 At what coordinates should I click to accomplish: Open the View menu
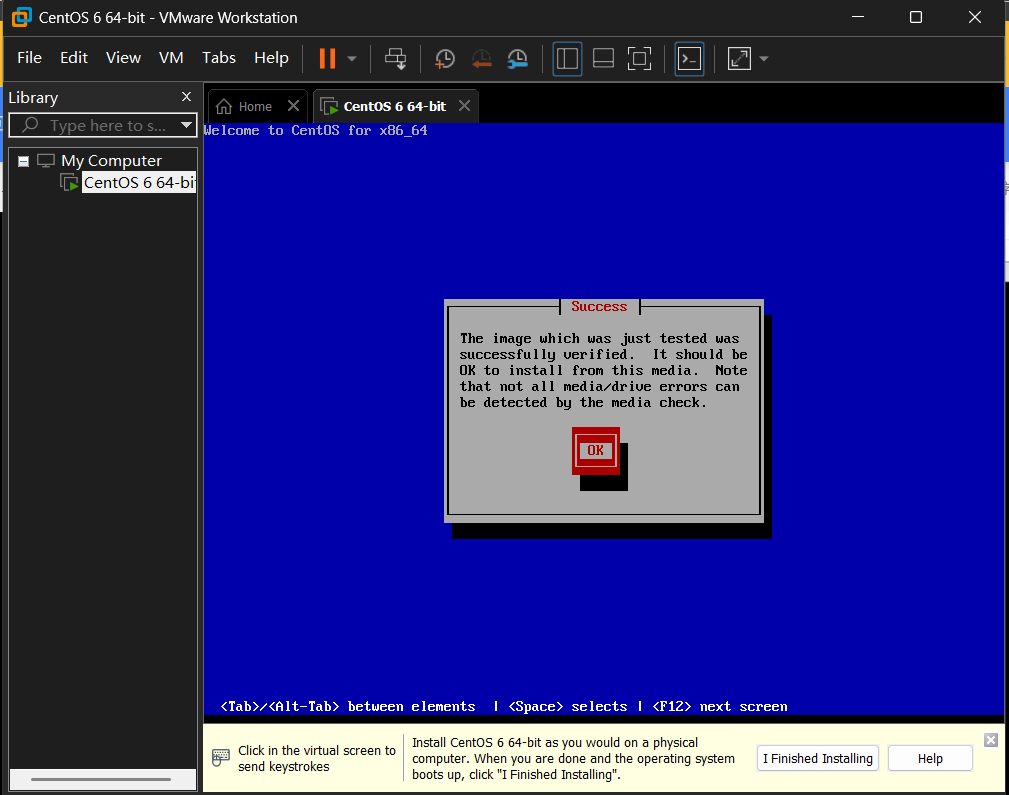click(x=123, y=58)
